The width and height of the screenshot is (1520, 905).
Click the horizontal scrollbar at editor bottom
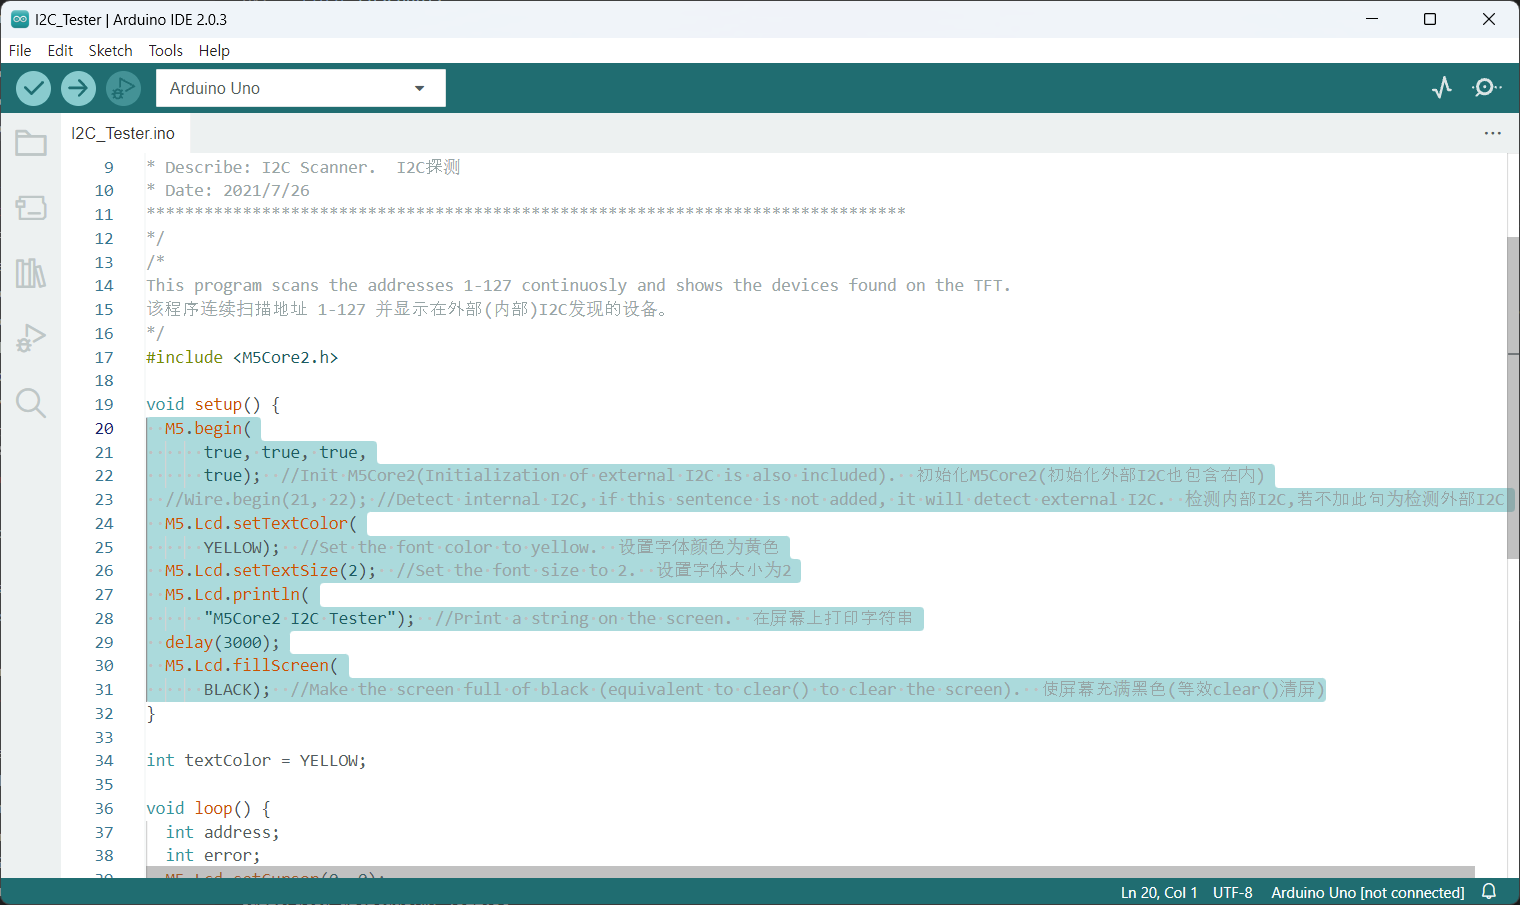[810, 872]
